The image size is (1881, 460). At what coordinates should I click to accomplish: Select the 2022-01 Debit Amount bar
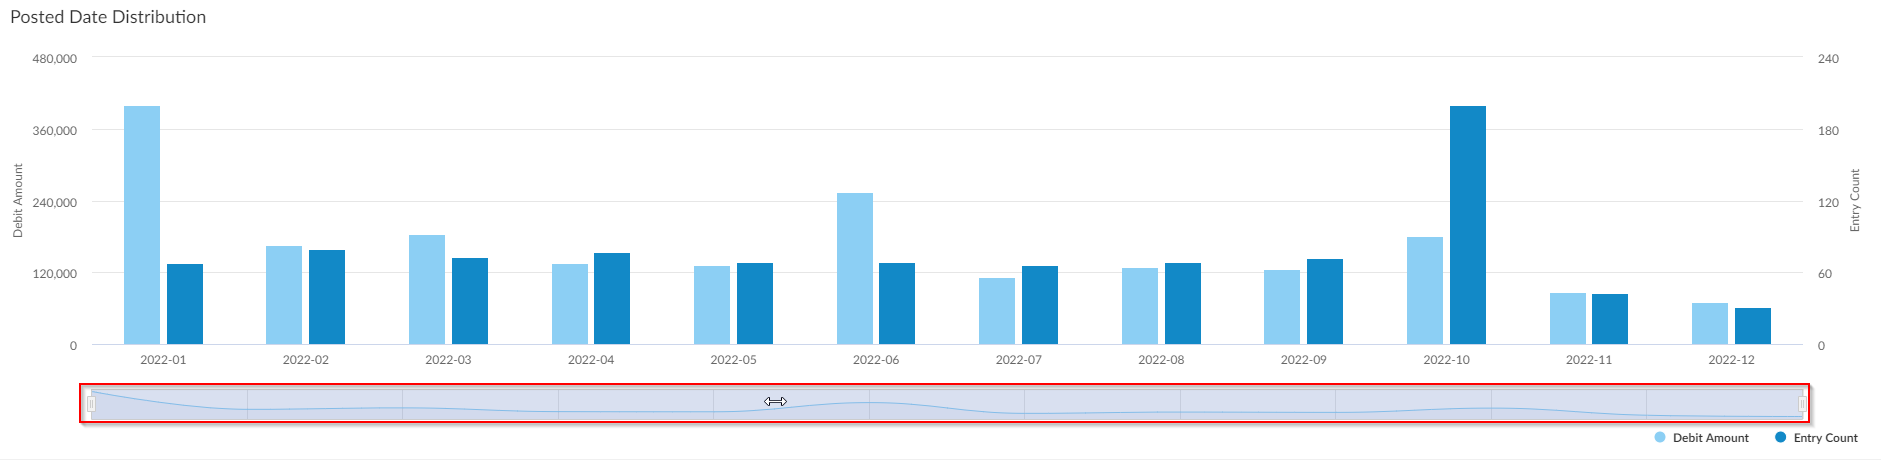point(142,225)
